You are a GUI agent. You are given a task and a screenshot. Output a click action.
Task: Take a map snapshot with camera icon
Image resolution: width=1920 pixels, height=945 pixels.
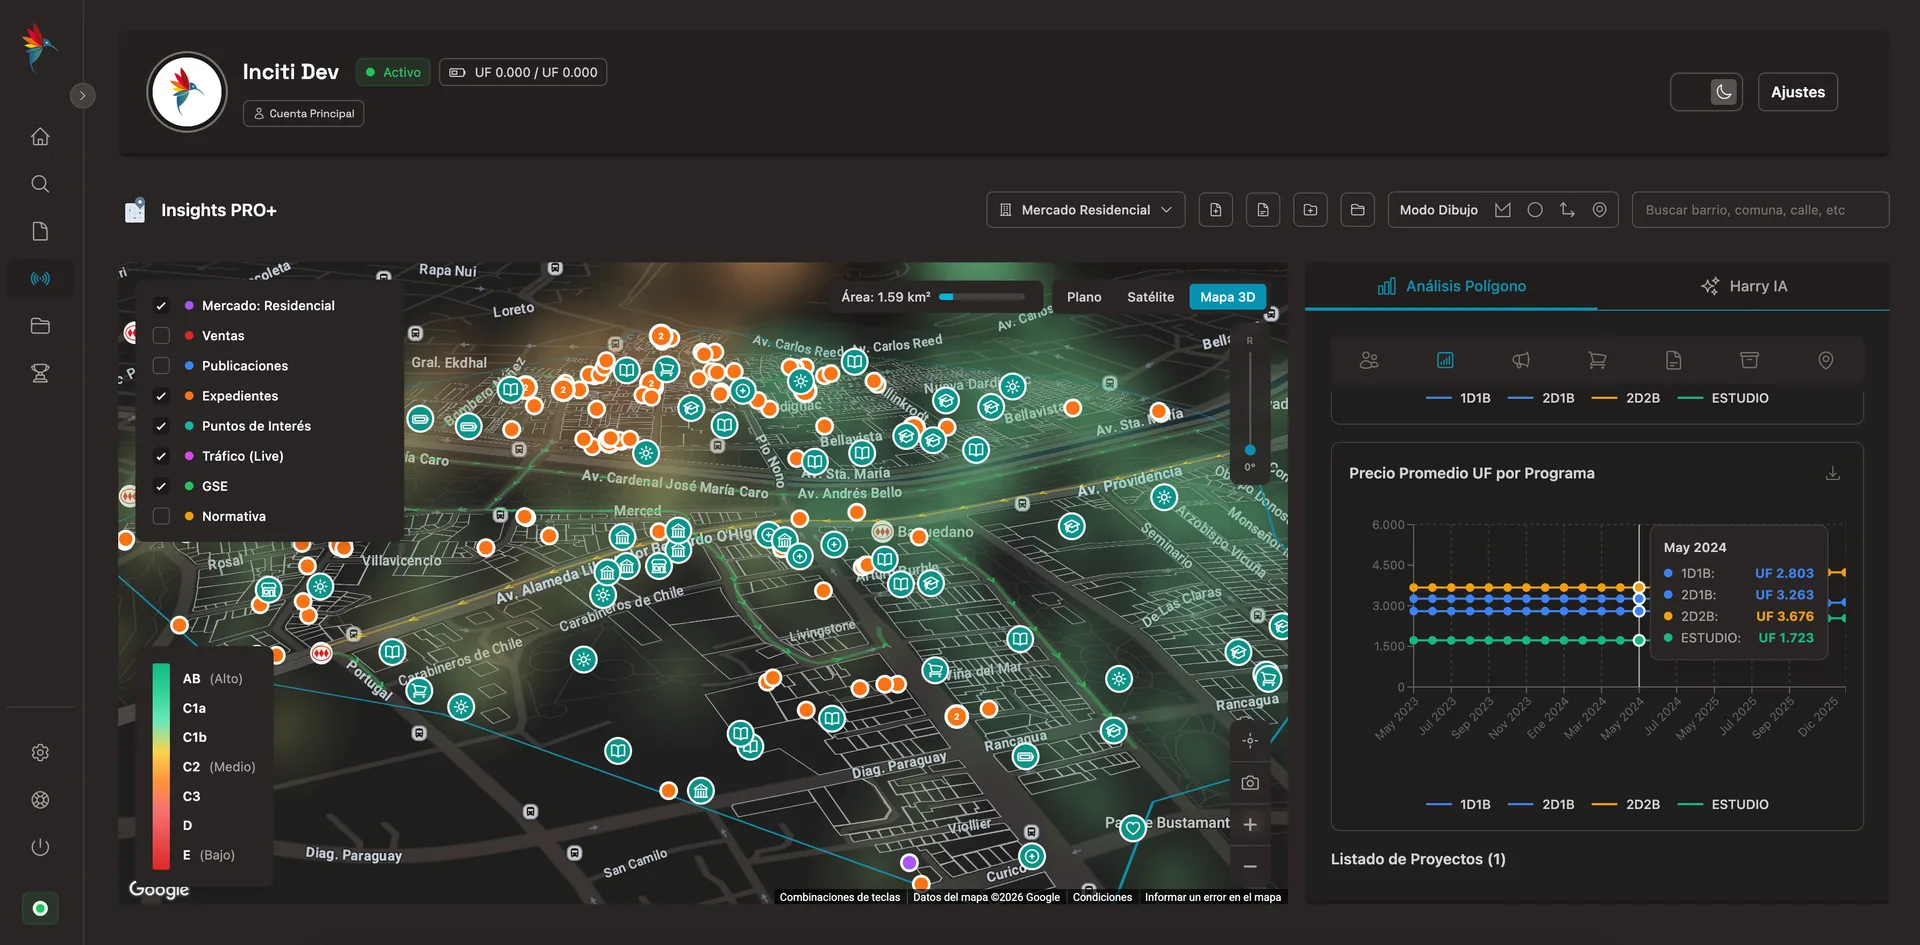(x=1250, y=782)
